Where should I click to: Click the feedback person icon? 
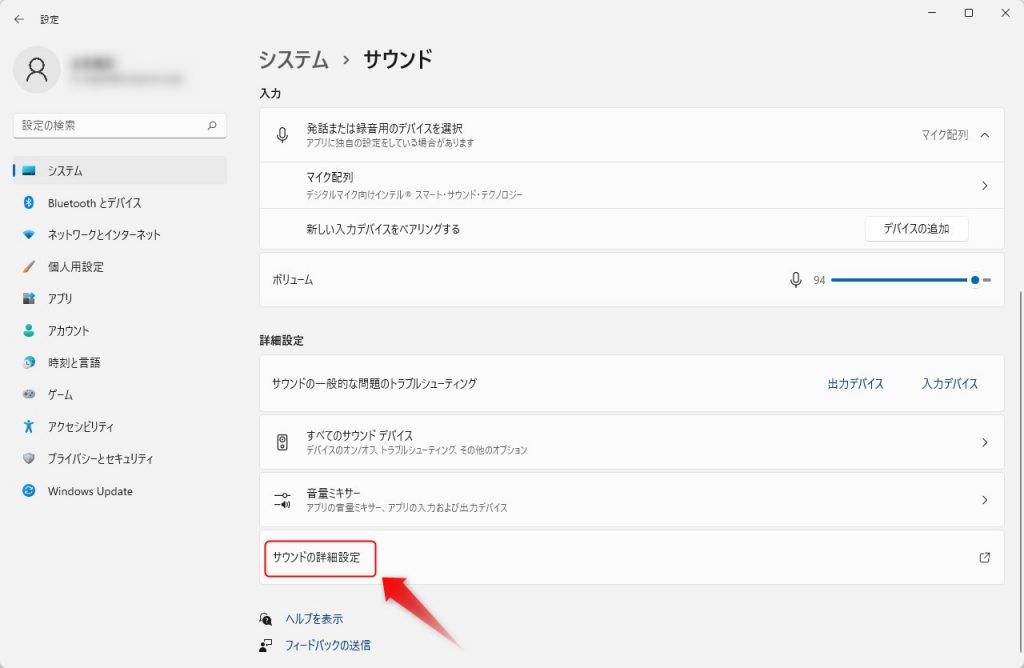[x=266, y=645]
